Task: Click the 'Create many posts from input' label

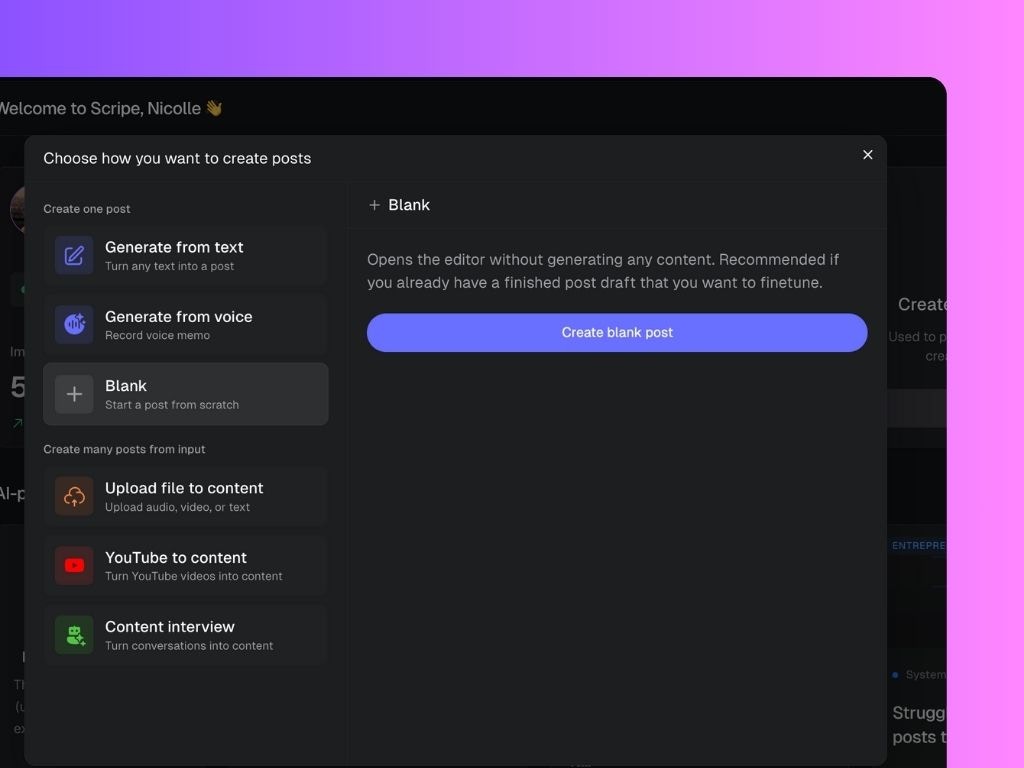Action: pyautogui.click(x=124, y=449)
